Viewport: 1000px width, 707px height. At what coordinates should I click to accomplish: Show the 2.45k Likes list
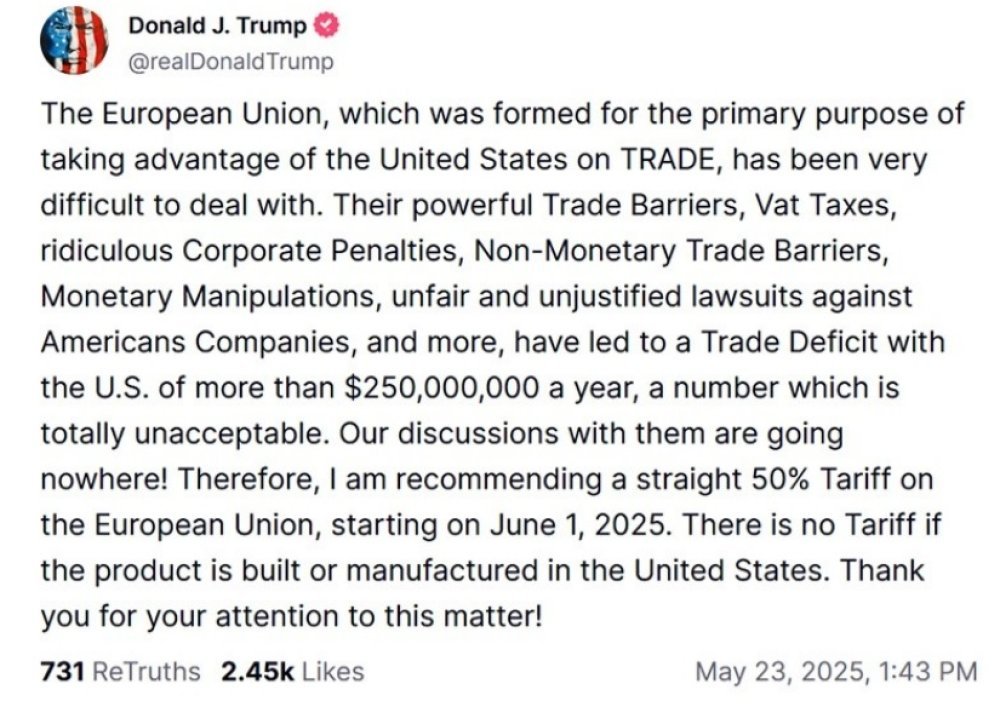point(292,671)
